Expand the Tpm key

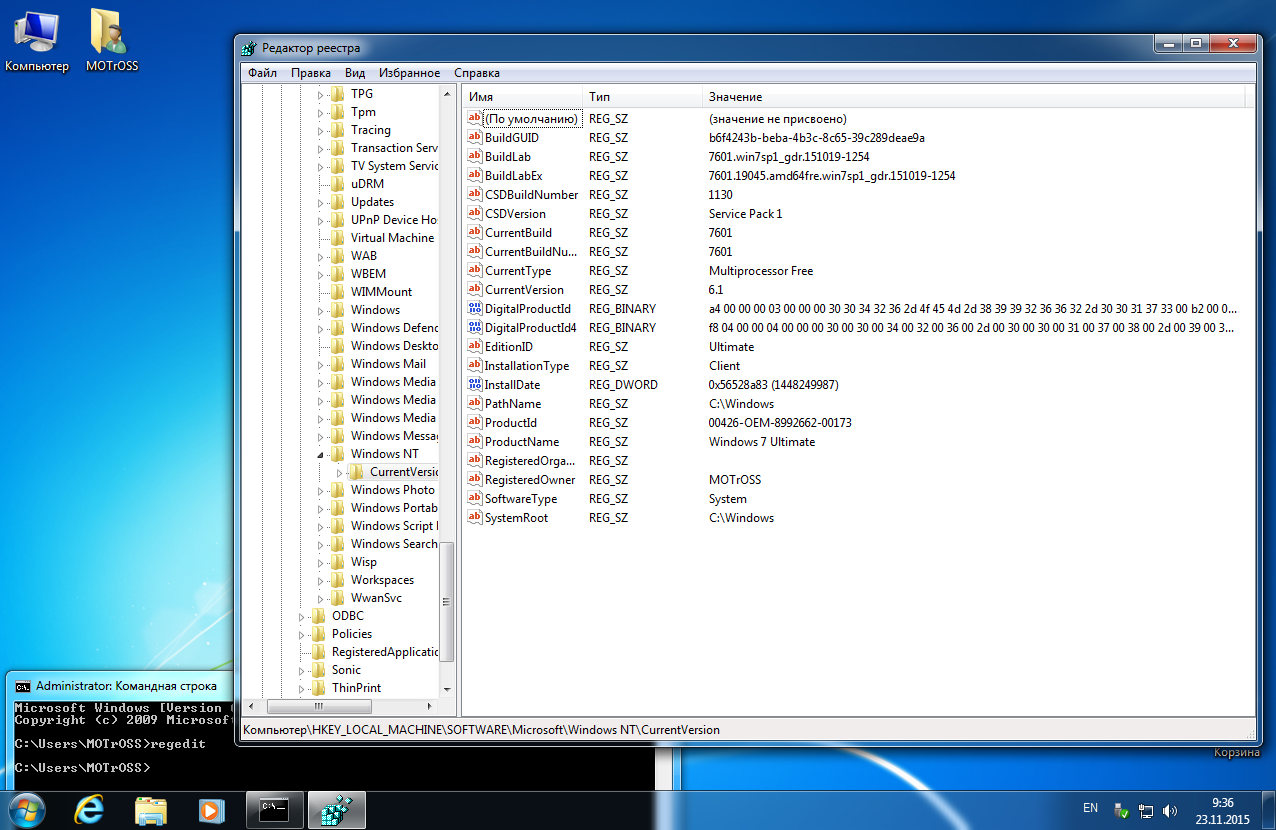tap(321, 112)
